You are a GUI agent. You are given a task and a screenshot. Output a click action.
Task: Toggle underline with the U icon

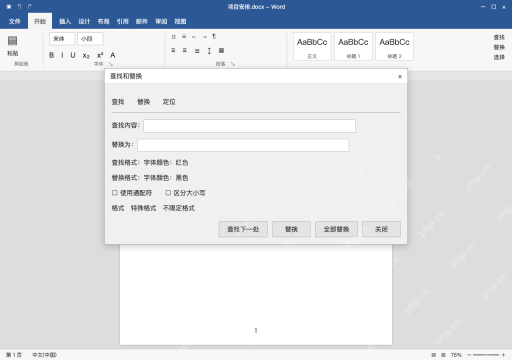point(73,55)
